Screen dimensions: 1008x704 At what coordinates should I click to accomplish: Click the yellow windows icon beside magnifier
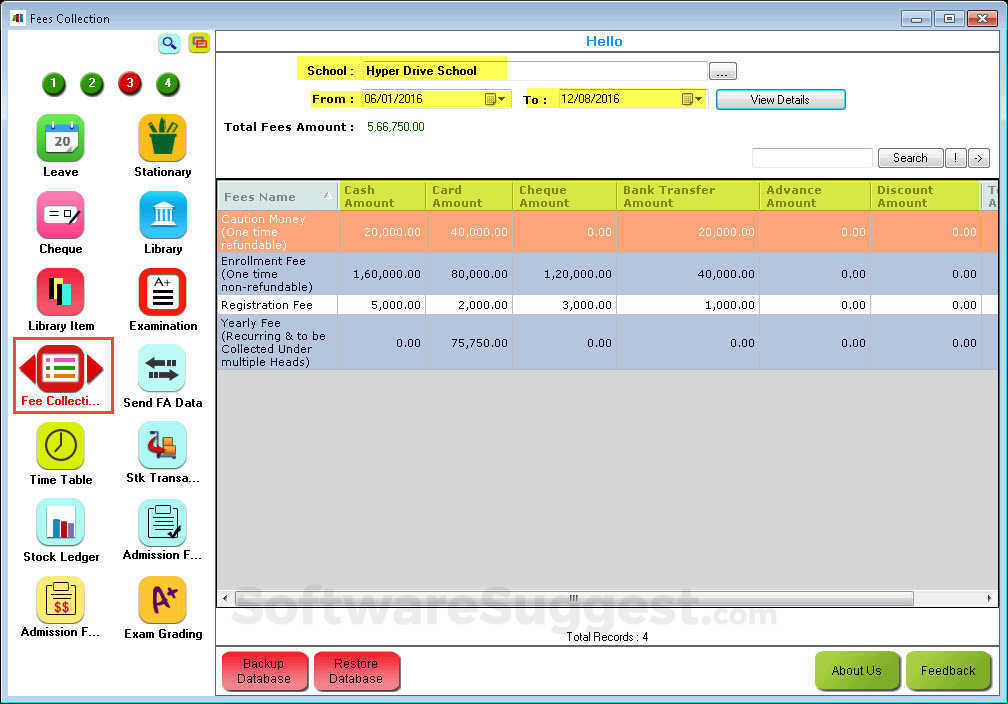(x=199, y=43)
